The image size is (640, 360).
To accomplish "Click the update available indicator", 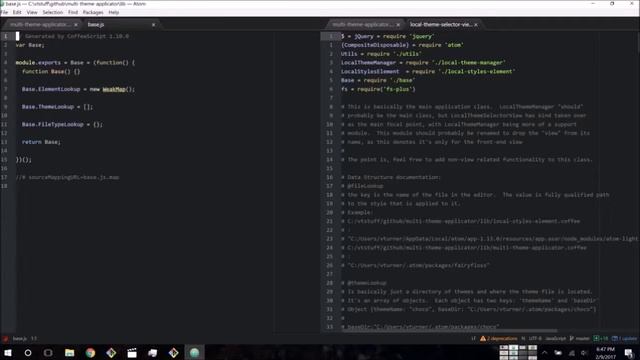I will pyautogui.click(x=624, y=338).
